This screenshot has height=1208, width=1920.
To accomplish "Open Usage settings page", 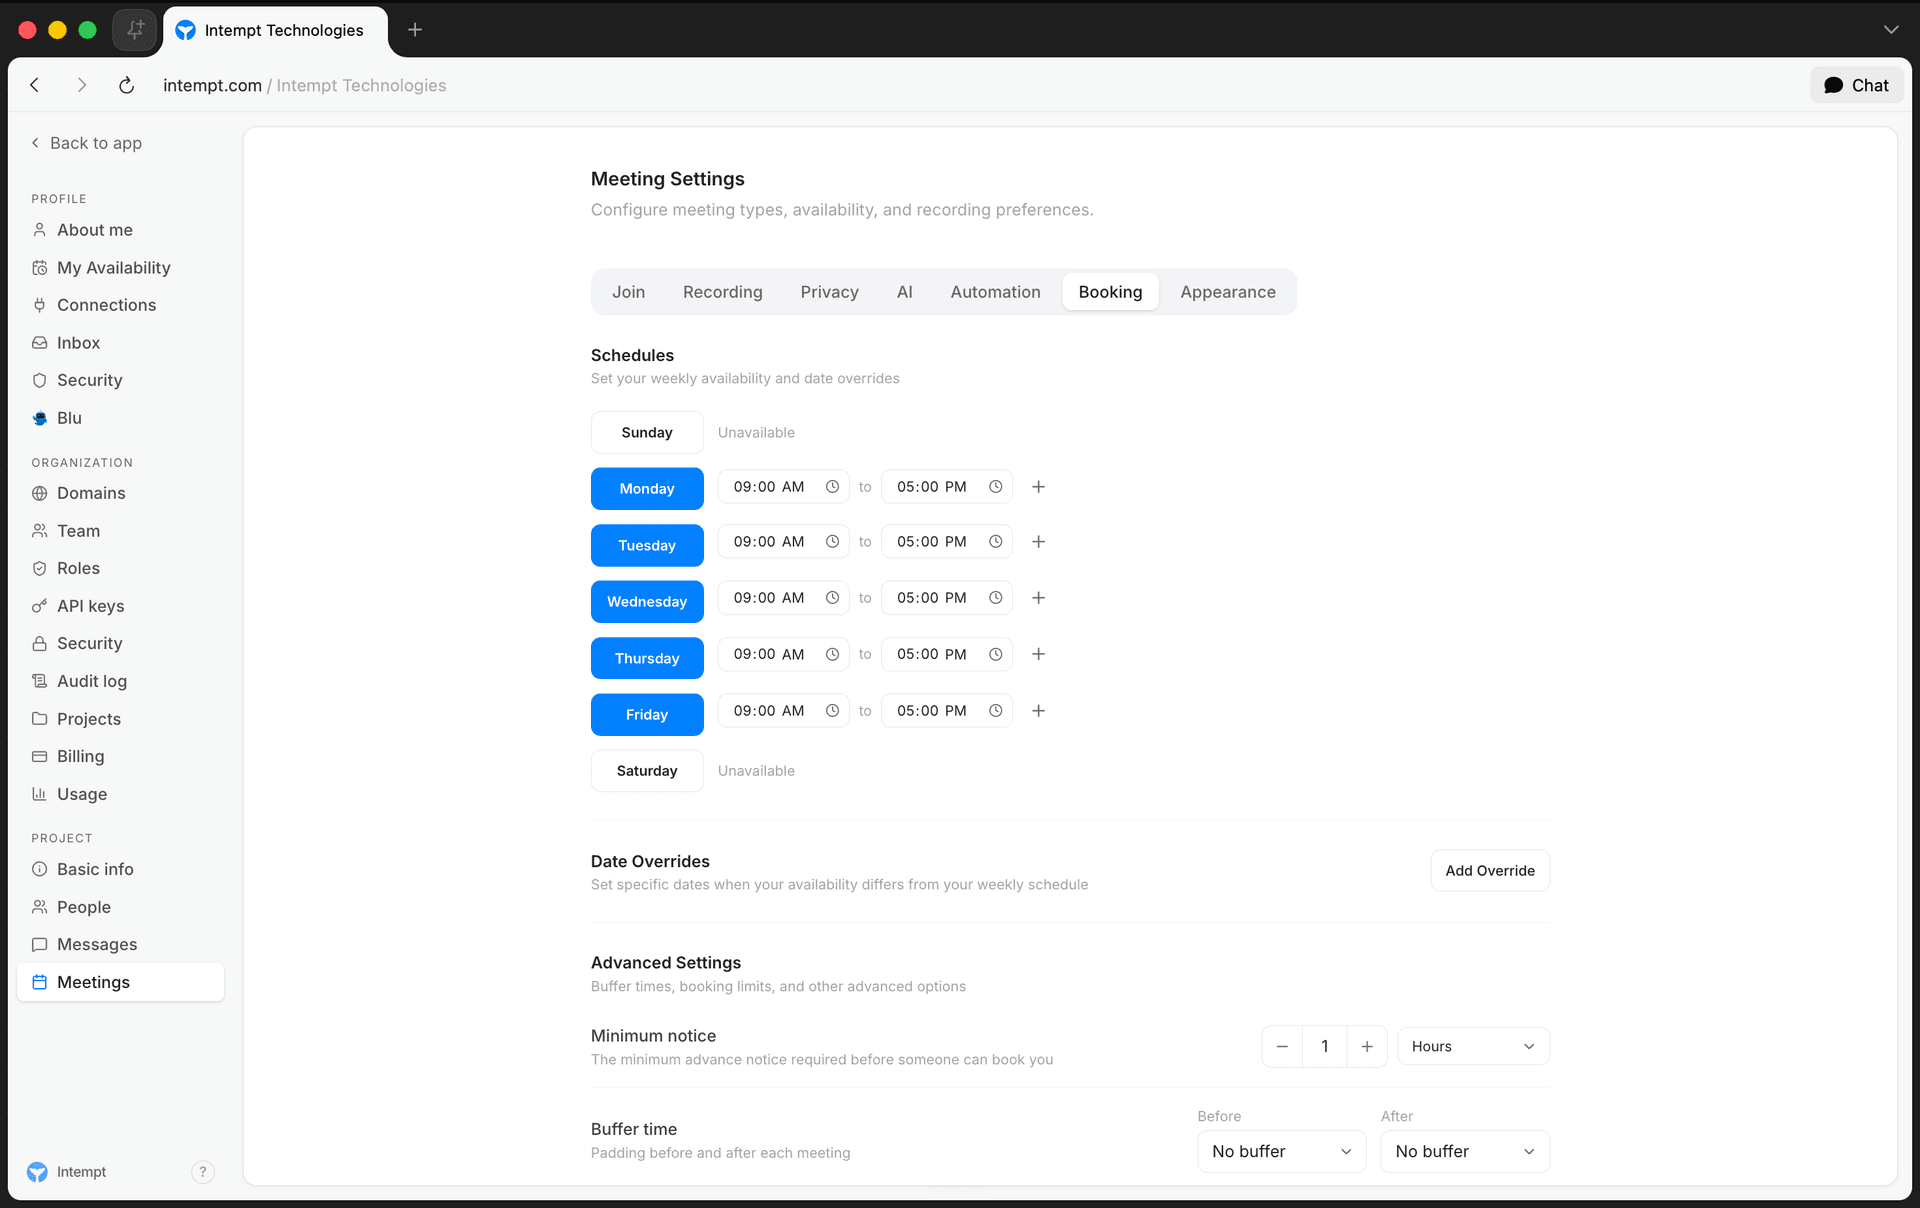I will pyautogui.click(x=120, y=794).
